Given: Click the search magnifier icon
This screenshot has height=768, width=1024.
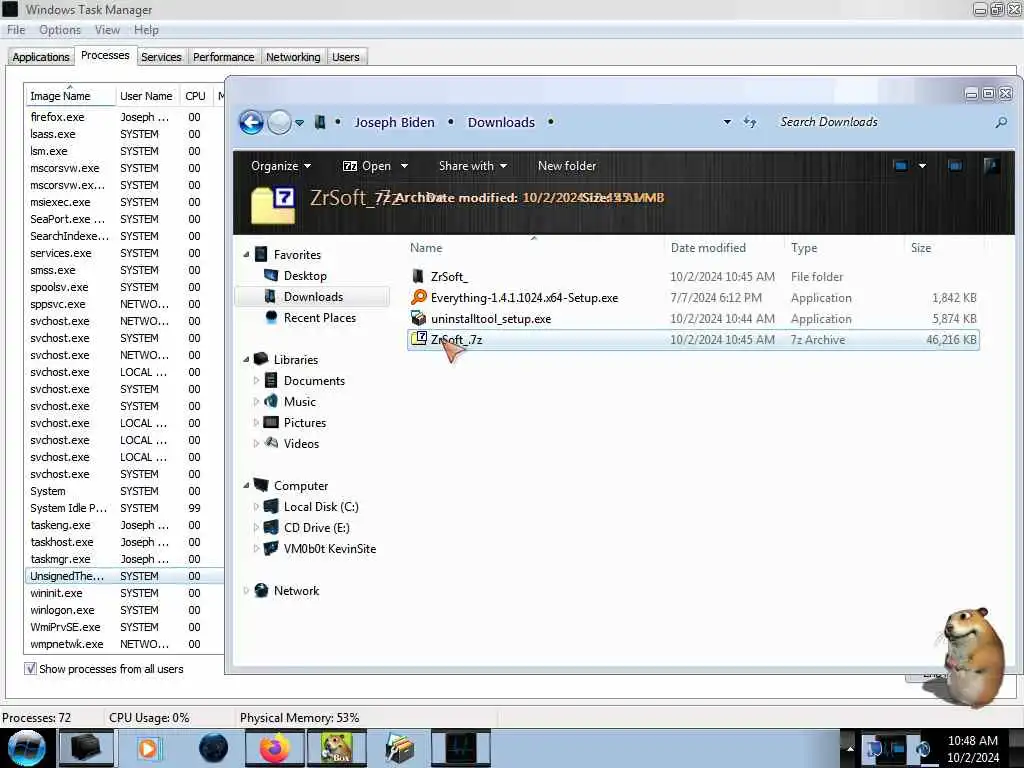Looking at the screenshot, I should [1000, 122].
